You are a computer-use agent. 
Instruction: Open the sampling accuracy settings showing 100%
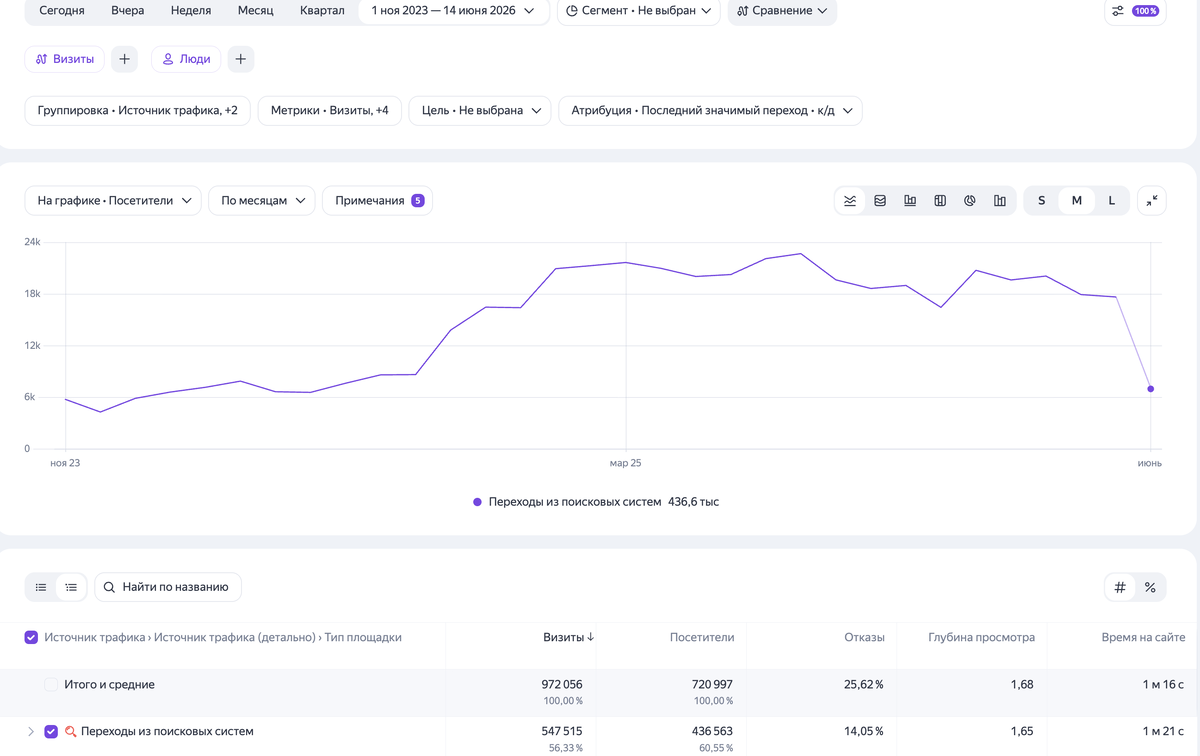[x=1135, y=11]
